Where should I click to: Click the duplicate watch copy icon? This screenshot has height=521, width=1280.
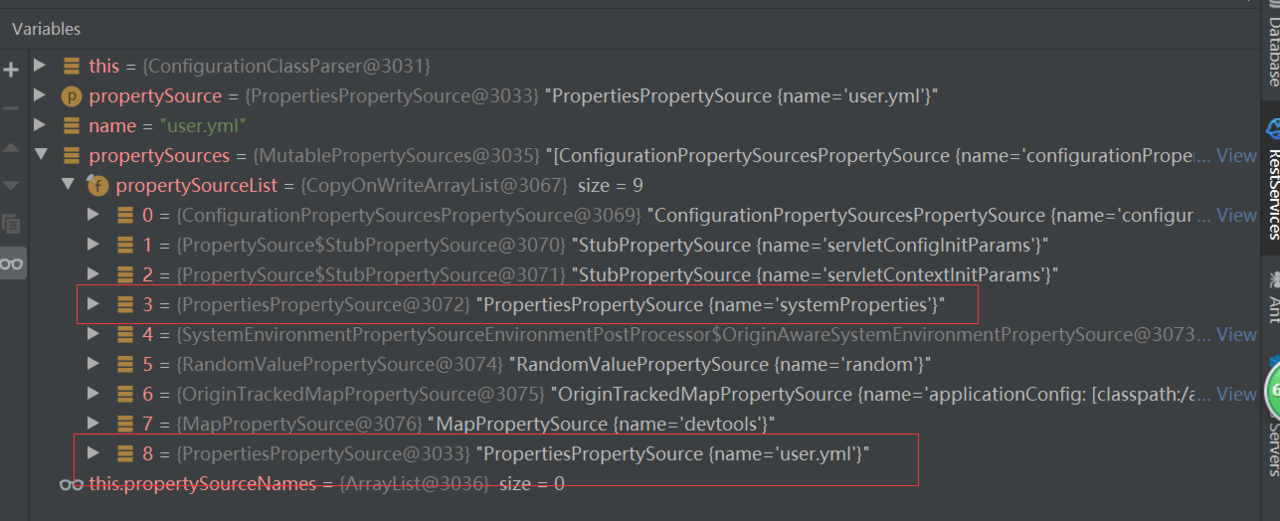pyautogui.click(x=11, y=224)
